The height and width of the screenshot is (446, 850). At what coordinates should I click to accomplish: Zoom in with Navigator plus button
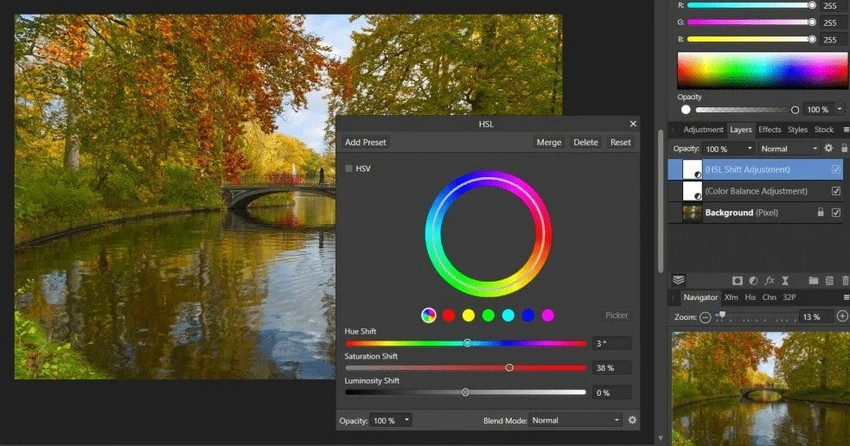pyautogui.click(x=842, y=316)
